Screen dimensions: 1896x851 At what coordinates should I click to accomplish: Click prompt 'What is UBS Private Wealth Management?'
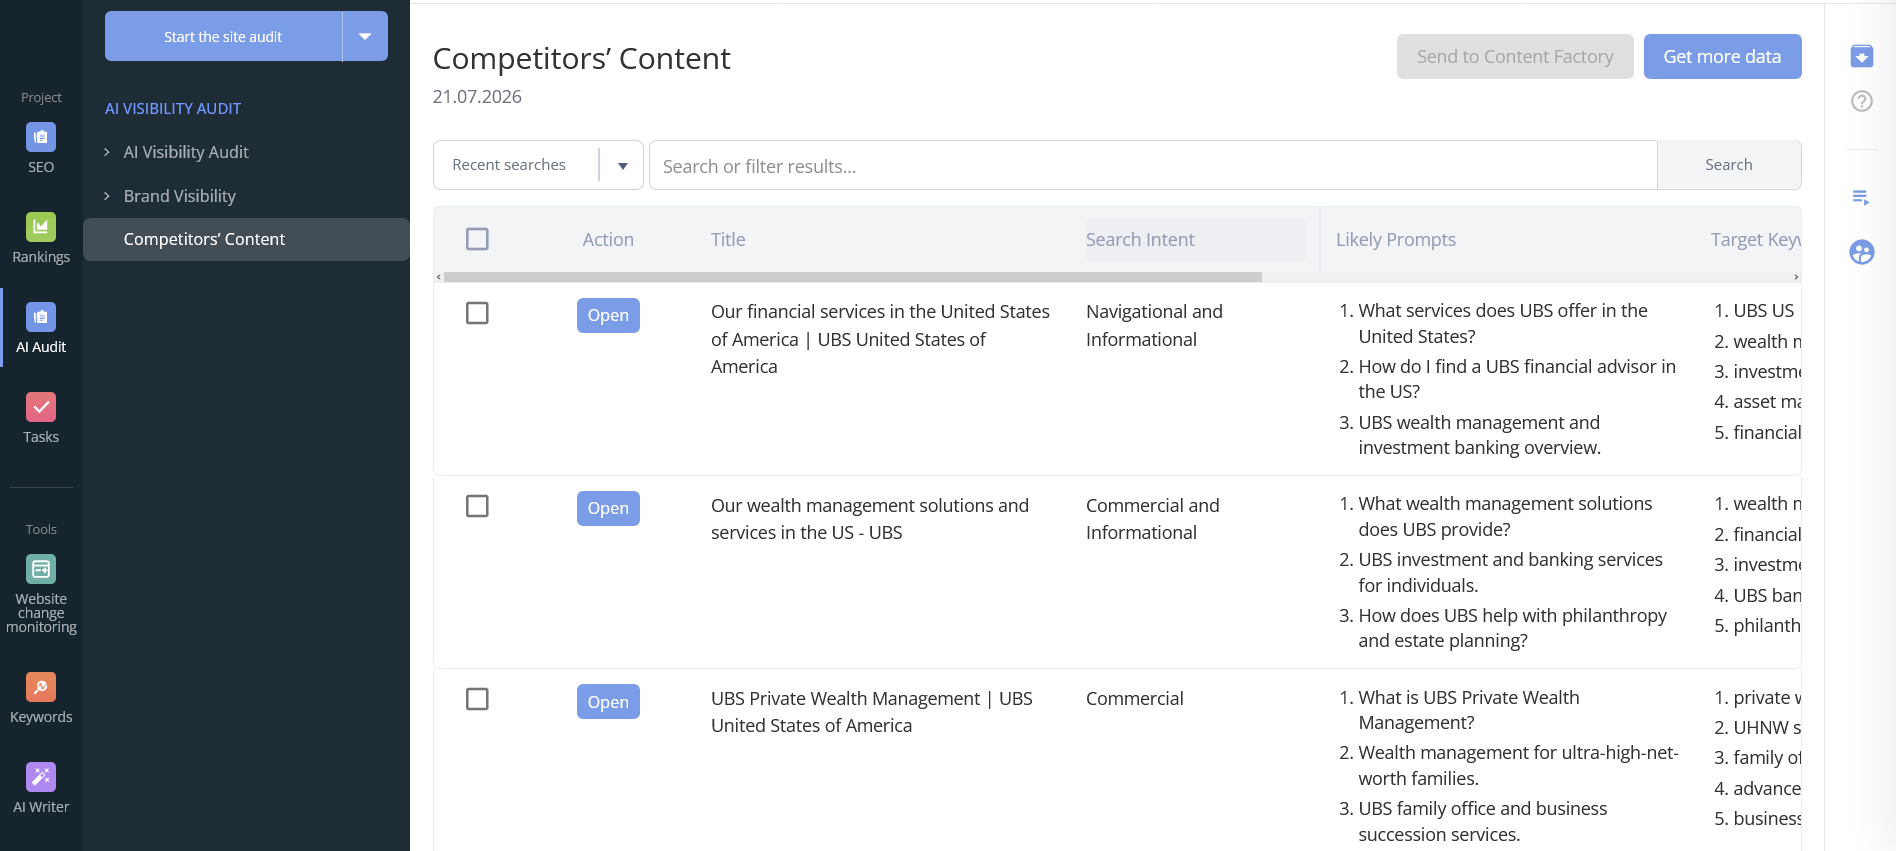(x=1468, y=710)
